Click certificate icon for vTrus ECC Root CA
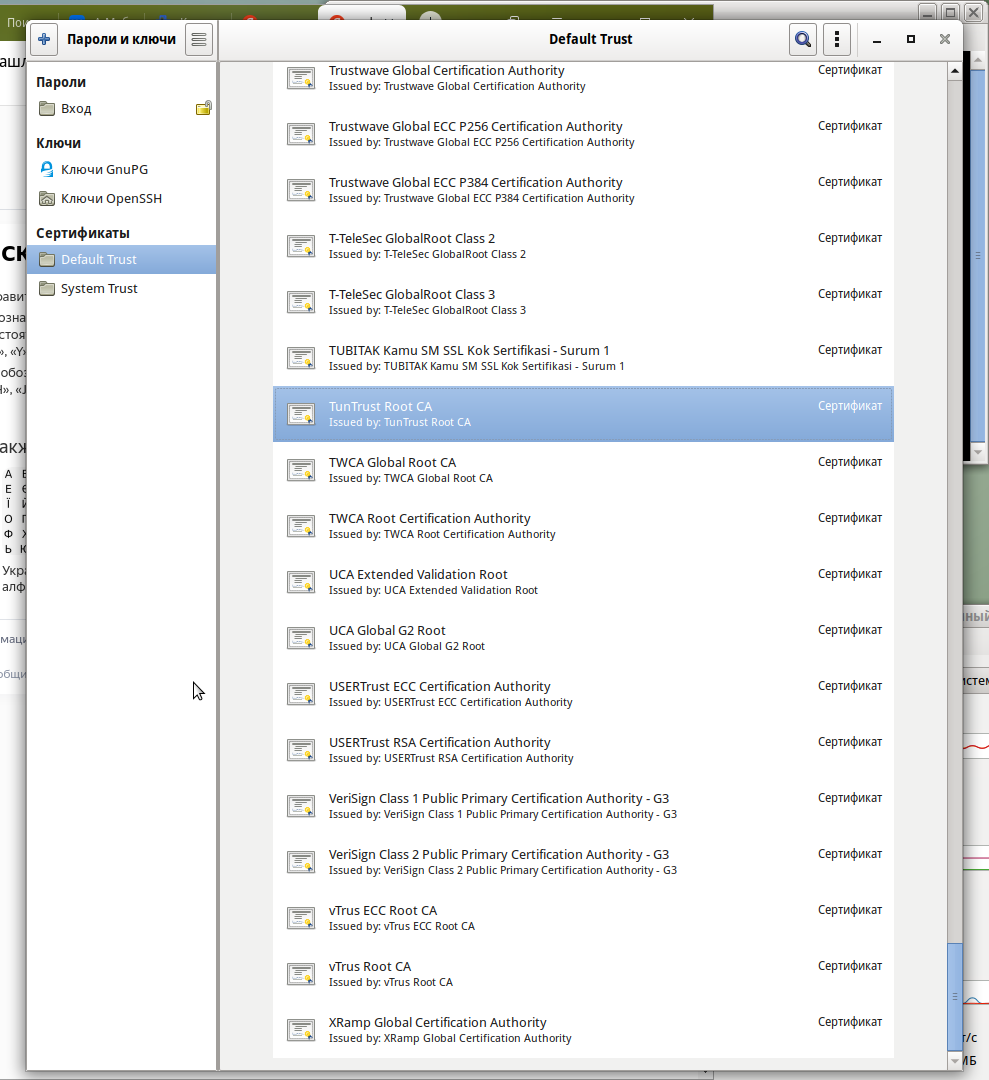The image size is (989, 1080). tap(301, 918)
